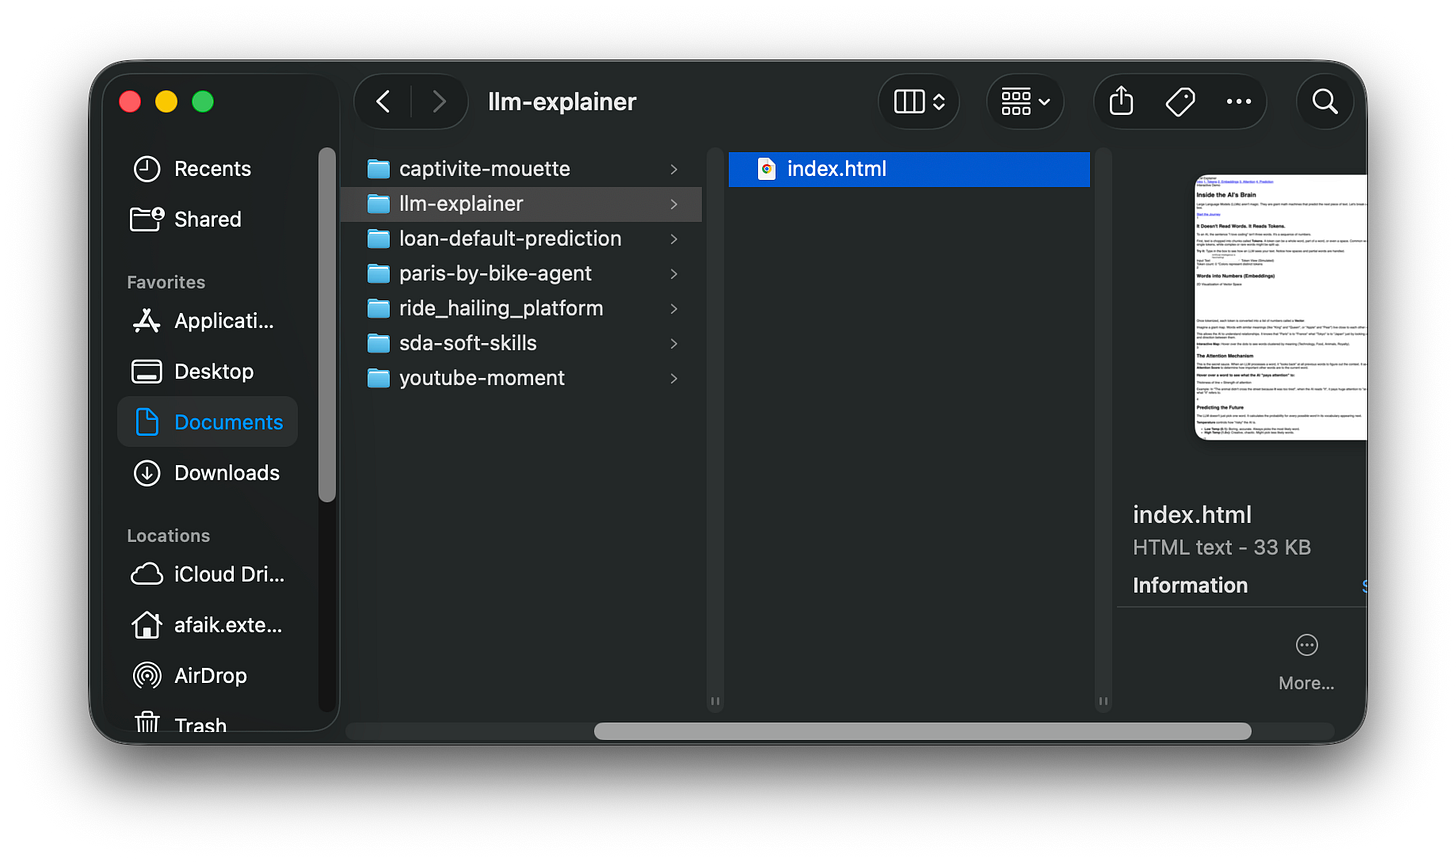This screenshot has height=862, width=1456.
Task: Select Recents in the sidebar
Action: (x=213, y=168)
